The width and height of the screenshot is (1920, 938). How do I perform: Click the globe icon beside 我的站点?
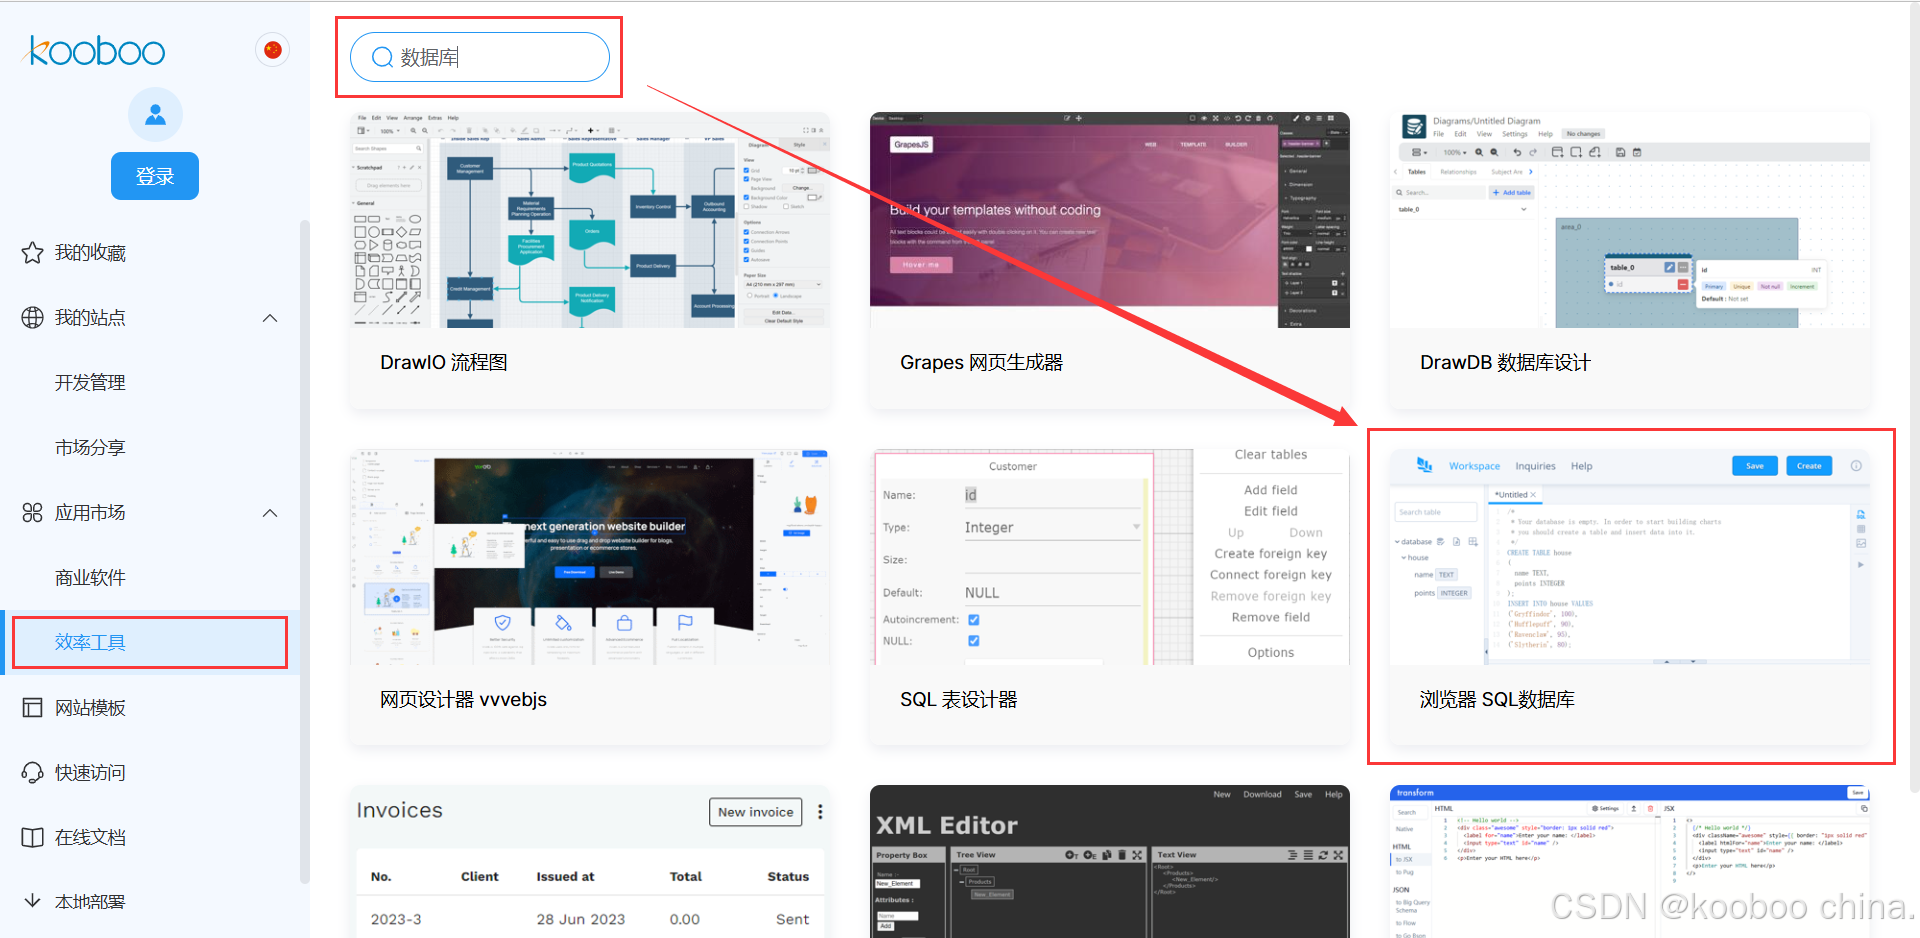coord(32,318)
